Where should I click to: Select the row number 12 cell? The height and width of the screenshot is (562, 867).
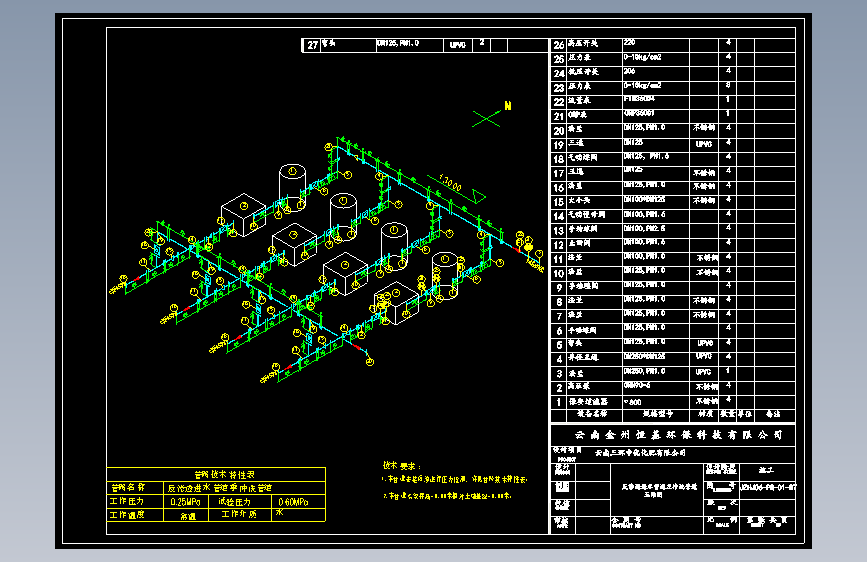(559, 244)
